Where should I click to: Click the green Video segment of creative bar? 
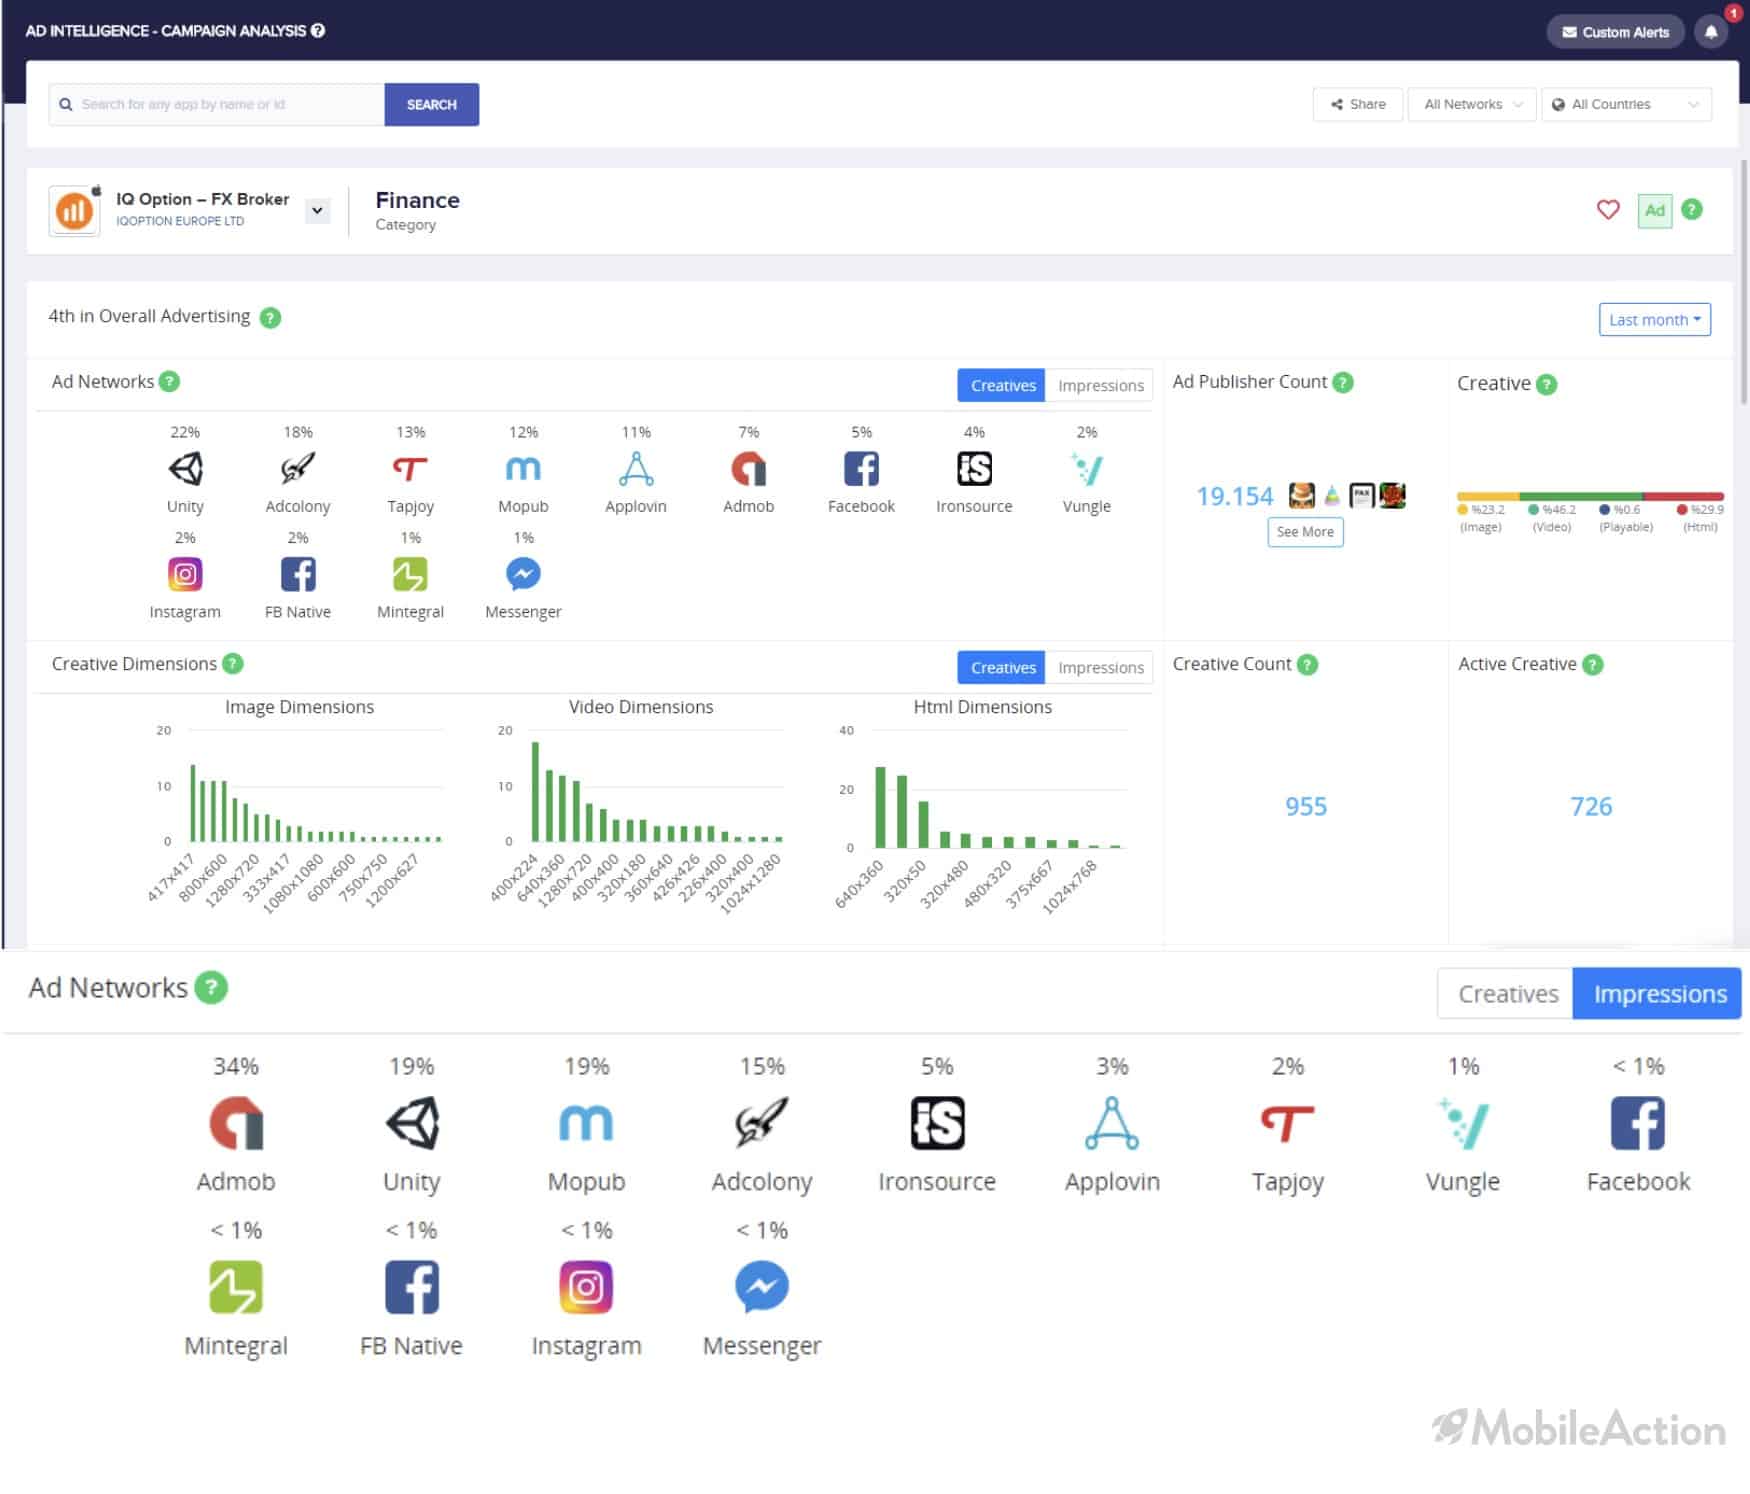[x=1581, y=497]
